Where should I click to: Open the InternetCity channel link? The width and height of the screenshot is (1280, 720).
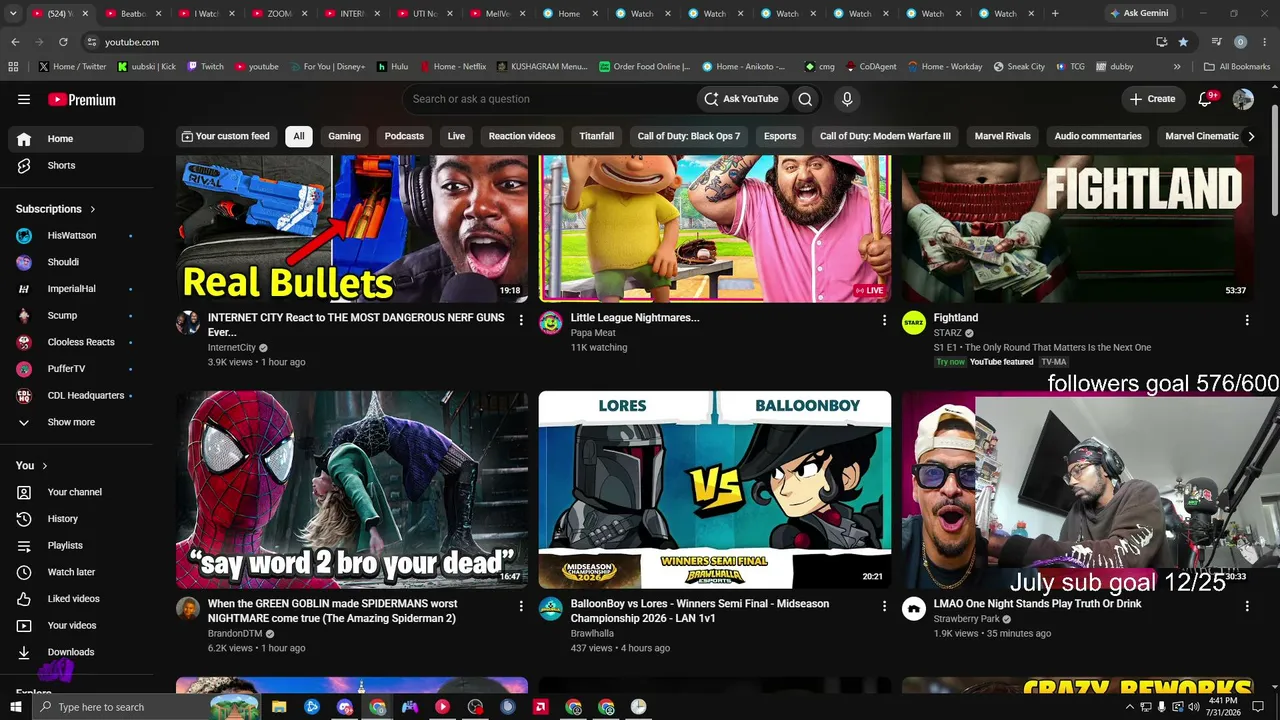coord(232,347)
